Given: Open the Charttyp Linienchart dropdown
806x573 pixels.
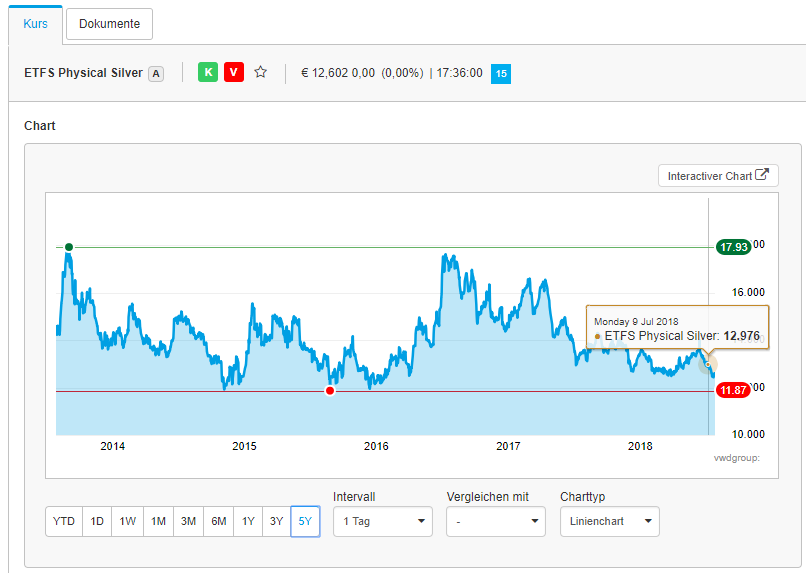Looking at the screenshot, I should tap(610, 521).
